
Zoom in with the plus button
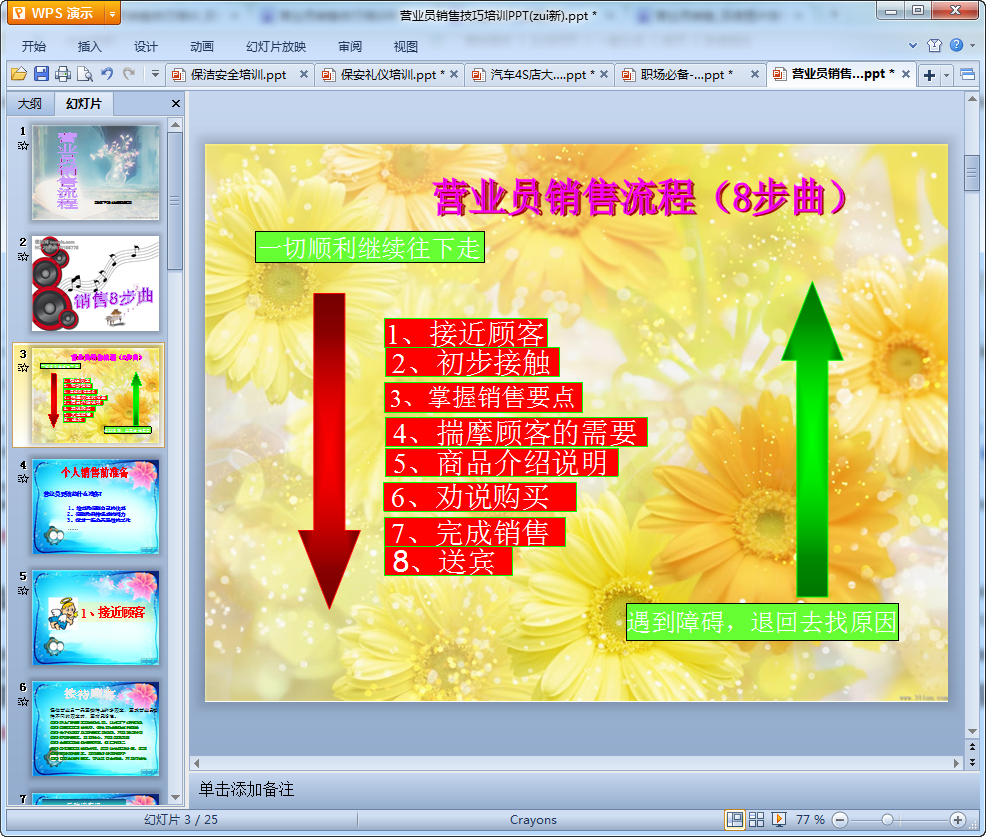(957, 819)
